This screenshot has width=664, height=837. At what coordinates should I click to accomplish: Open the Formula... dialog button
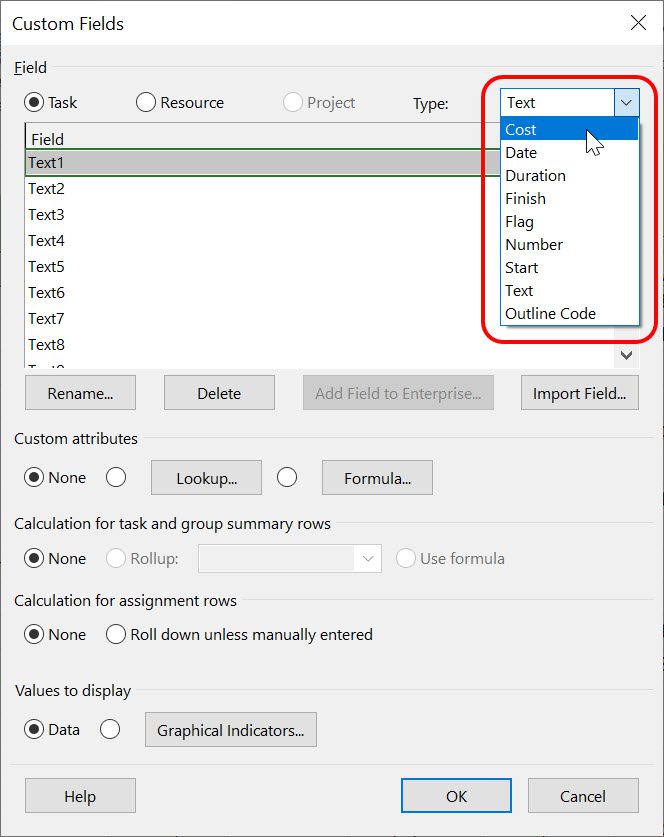point(377,478)
